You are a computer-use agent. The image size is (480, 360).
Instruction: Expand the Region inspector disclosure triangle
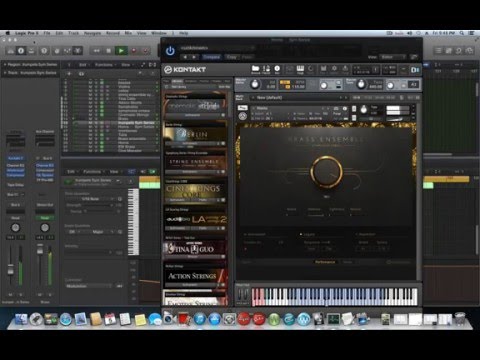click(5, 64)
